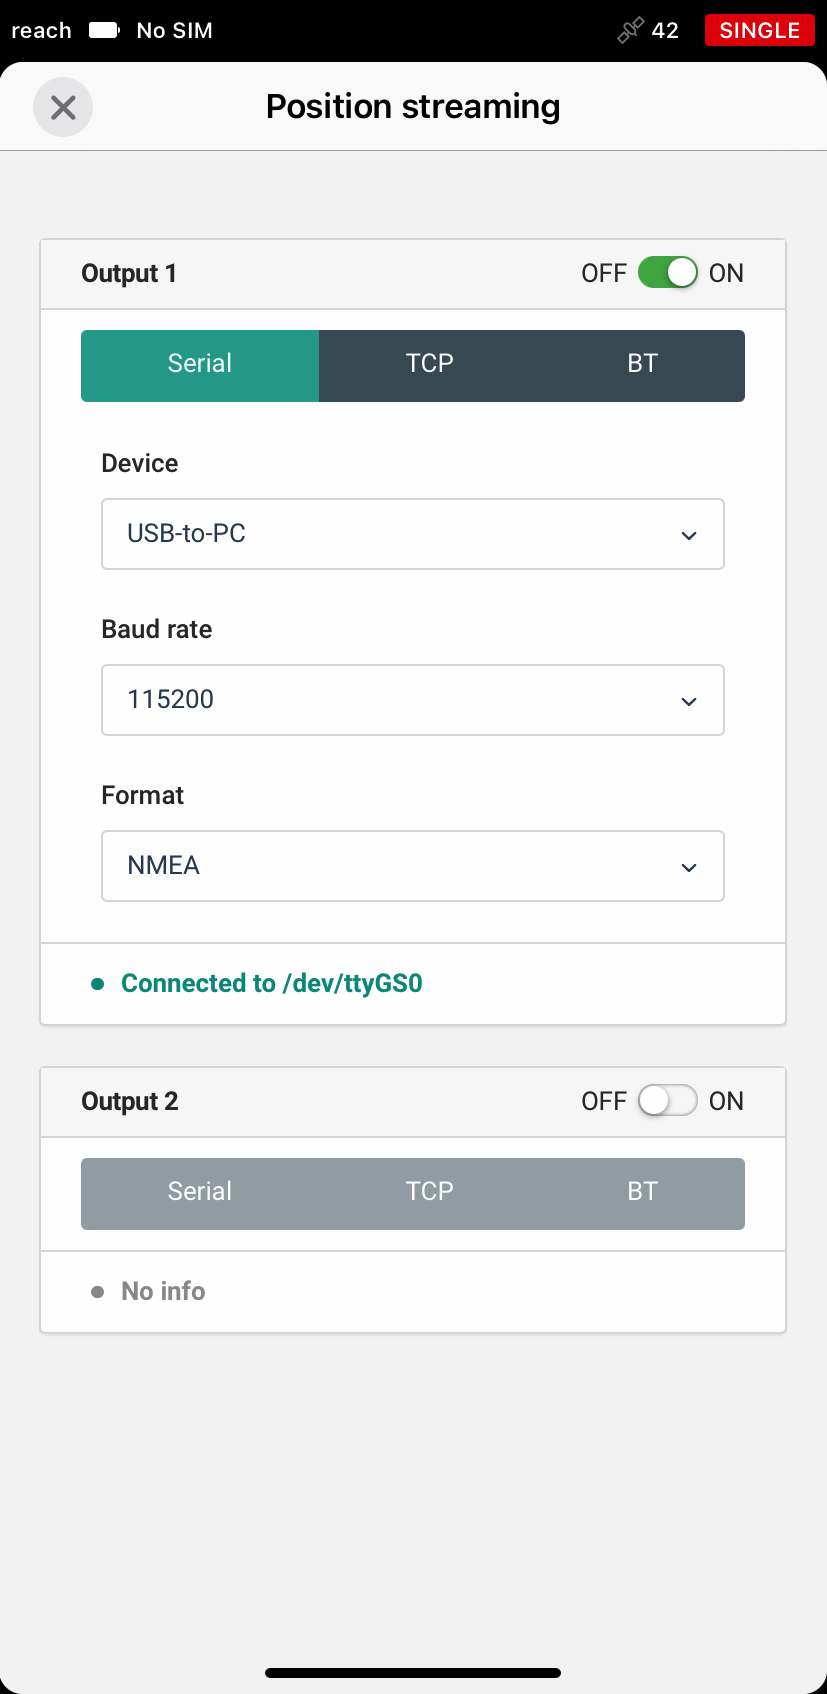Switch Output 1 to TCP tab
Screen dimensions: 827x1694
coord(430,366)
